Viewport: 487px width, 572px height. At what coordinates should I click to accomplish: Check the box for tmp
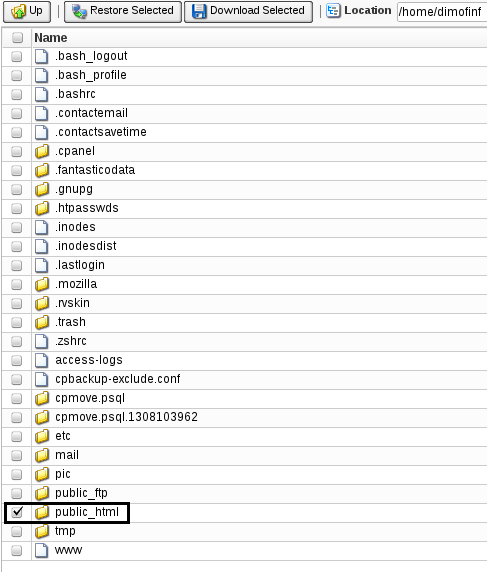[x=16, y=532]
